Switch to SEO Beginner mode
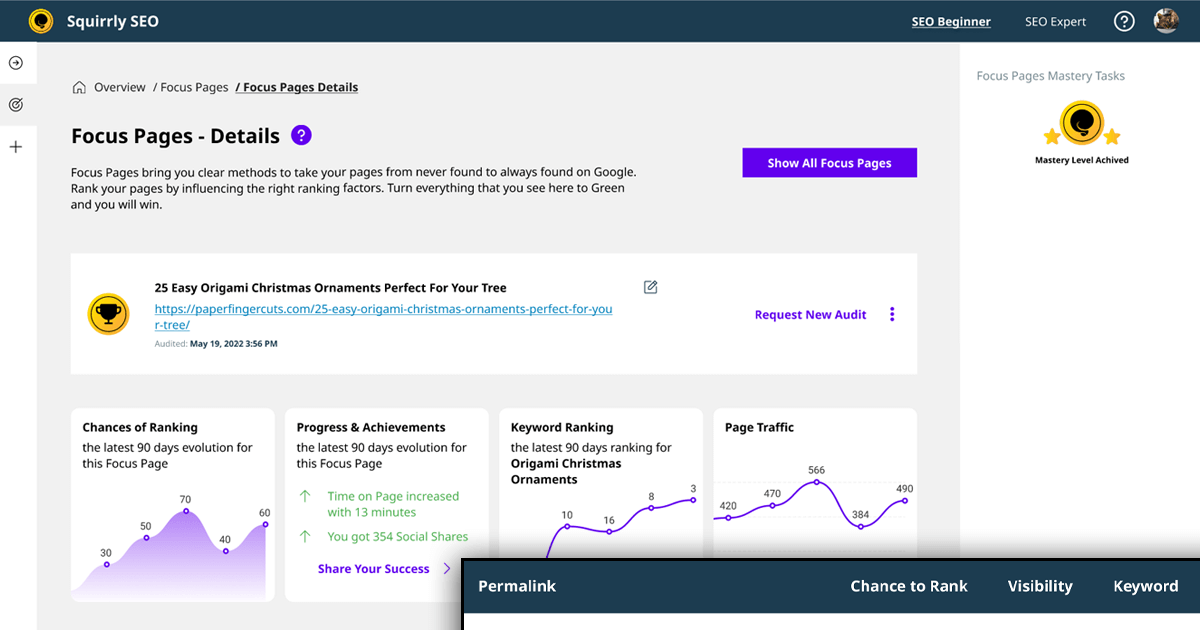The image size is (1200, 630). point(951,21)
